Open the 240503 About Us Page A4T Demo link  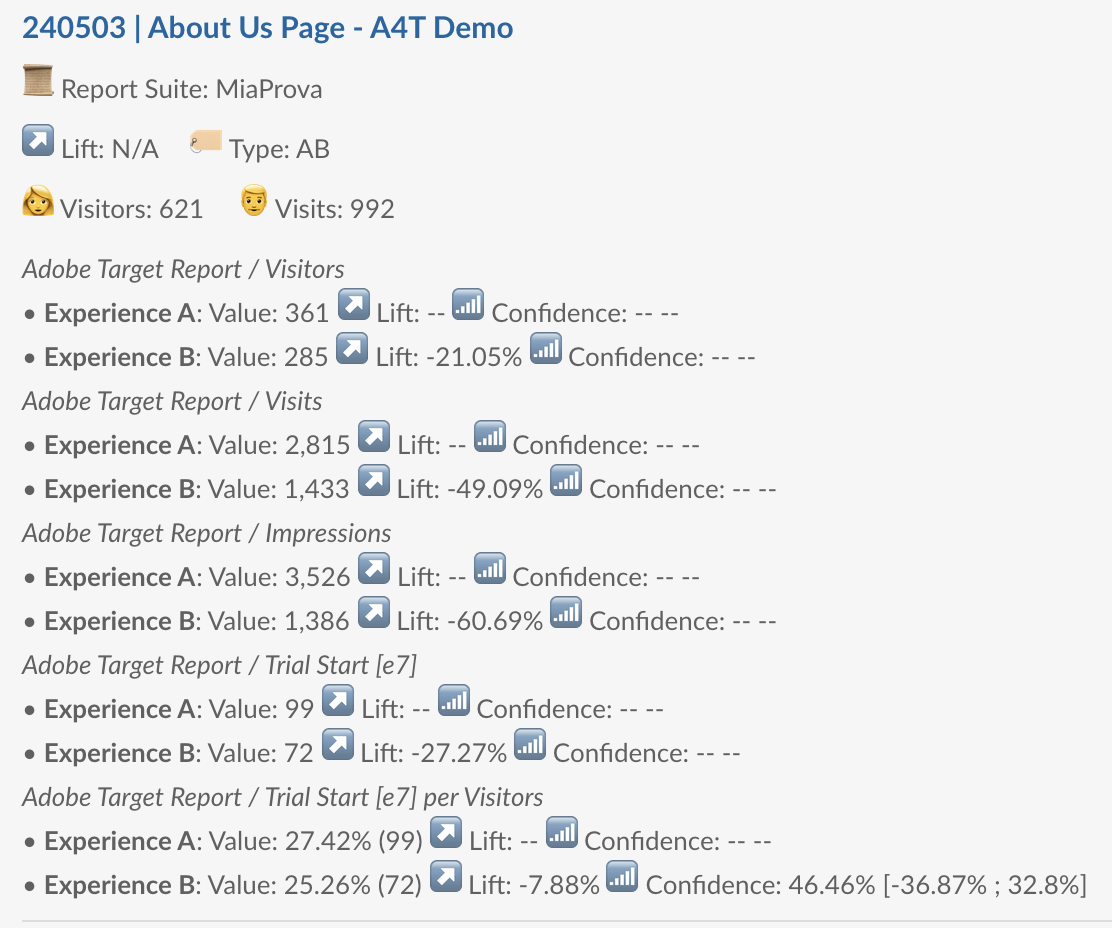click(x=267, y=28)
